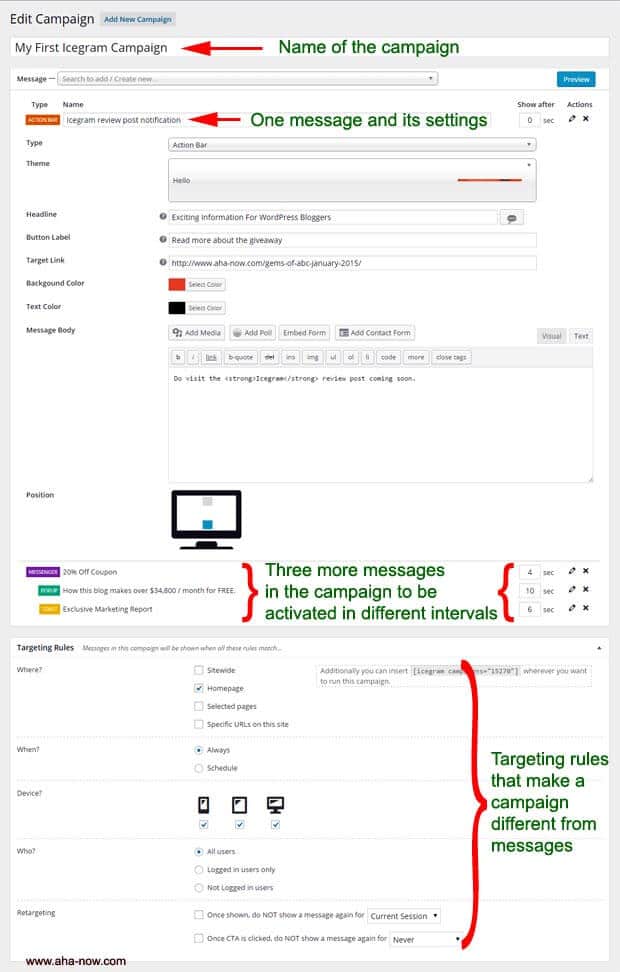Open the message Type dropdown
The height and width of the screenshot is (972, 620).
point(352,144)
